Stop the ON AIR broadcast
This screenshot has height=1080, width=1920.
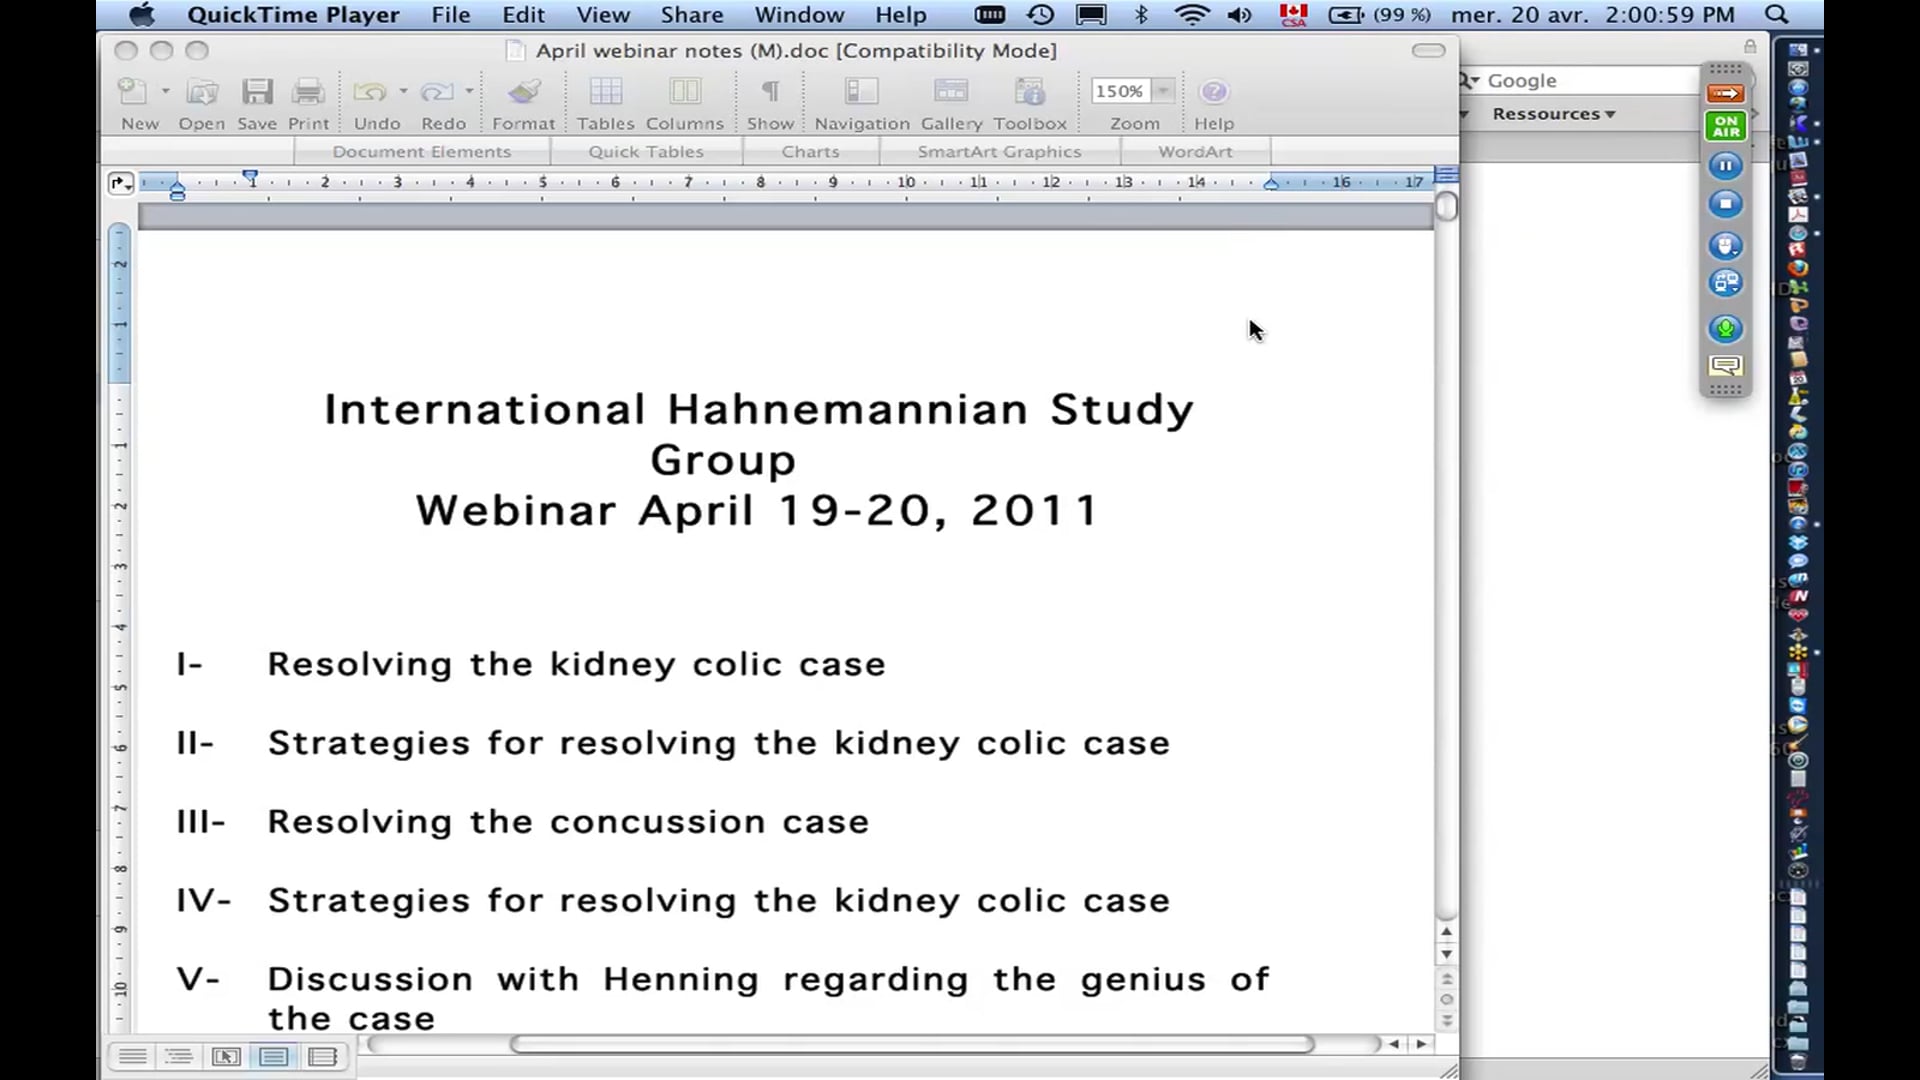coord(1725,204)
